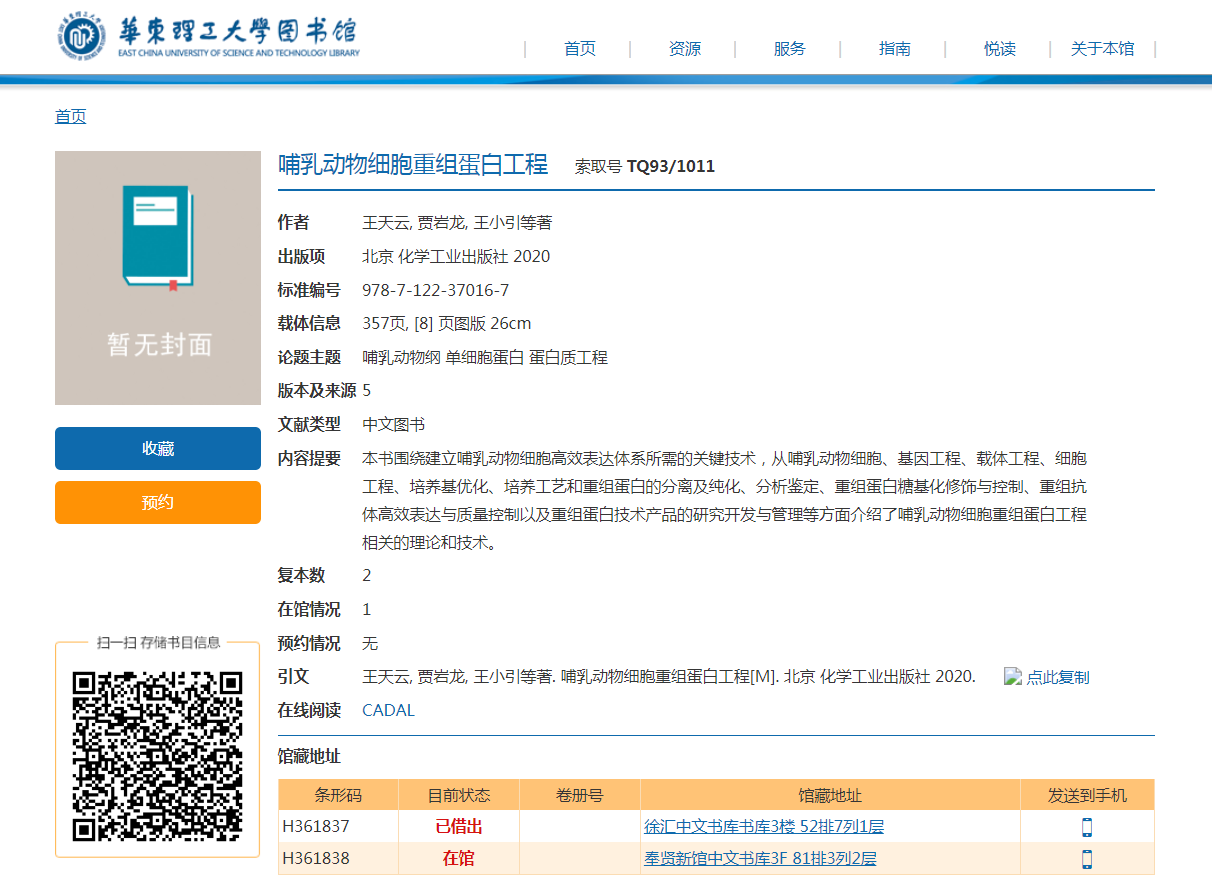Click the QR code image

point(158,755)
